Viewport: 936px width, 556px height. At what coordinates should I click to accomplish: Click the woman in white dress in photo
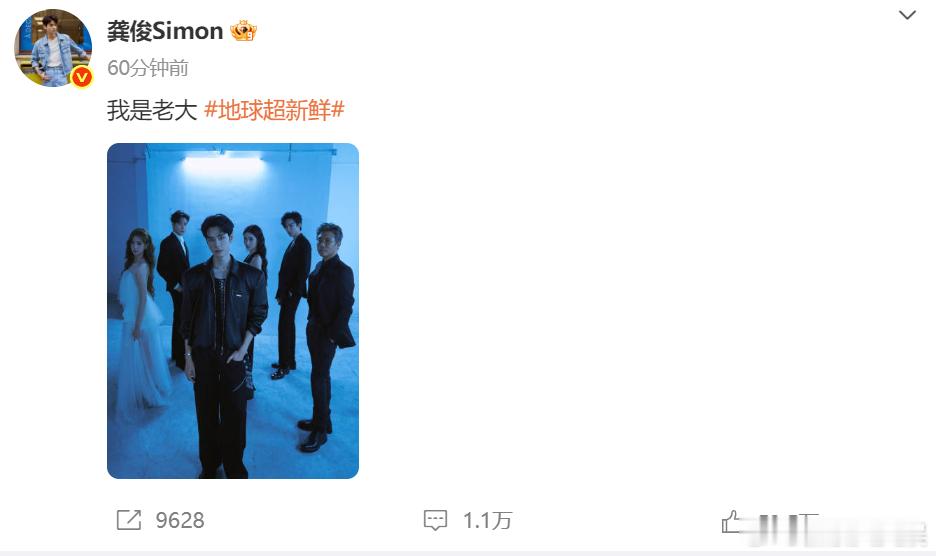(140, 322)
